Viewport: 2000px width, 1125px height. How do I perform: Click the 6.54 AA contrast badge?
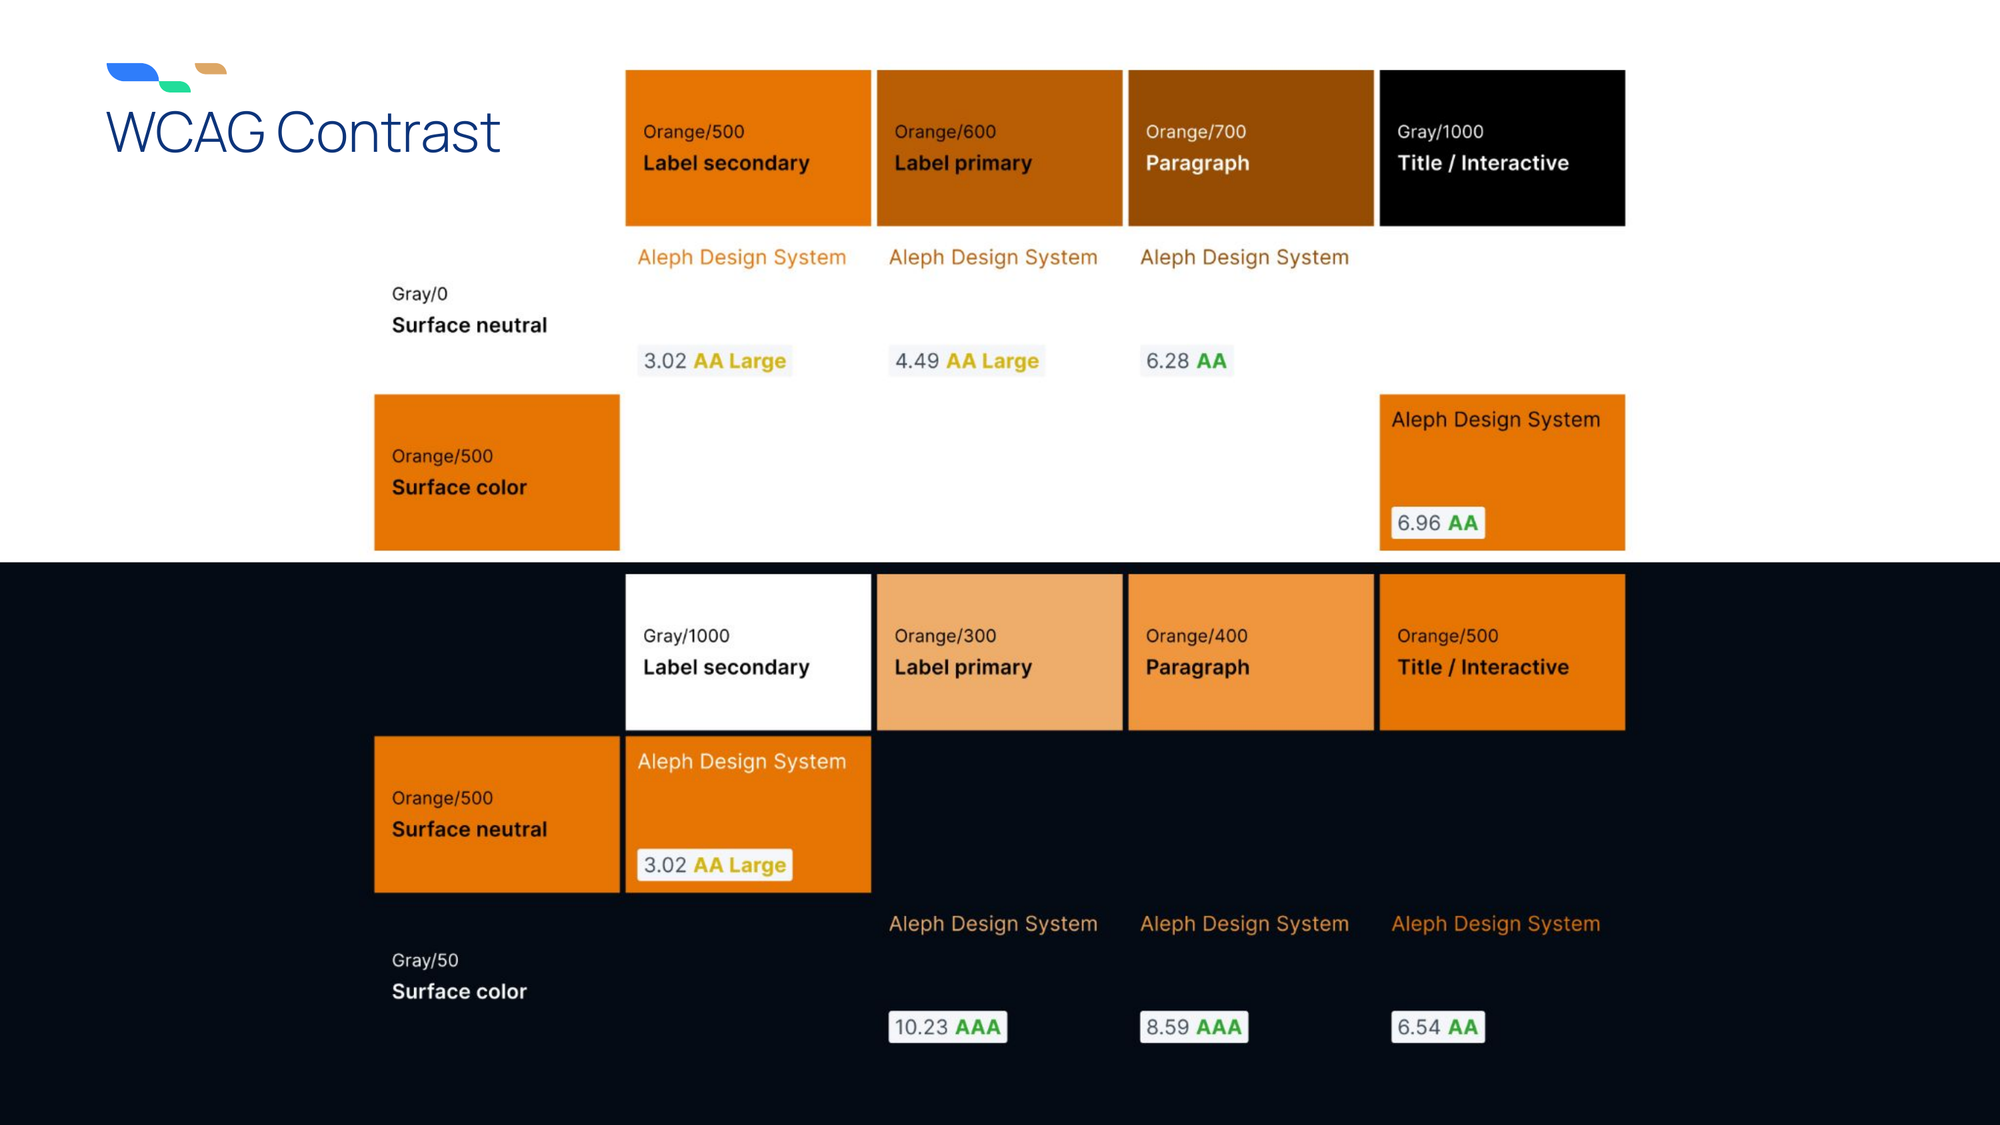tap(1437, 1027)
